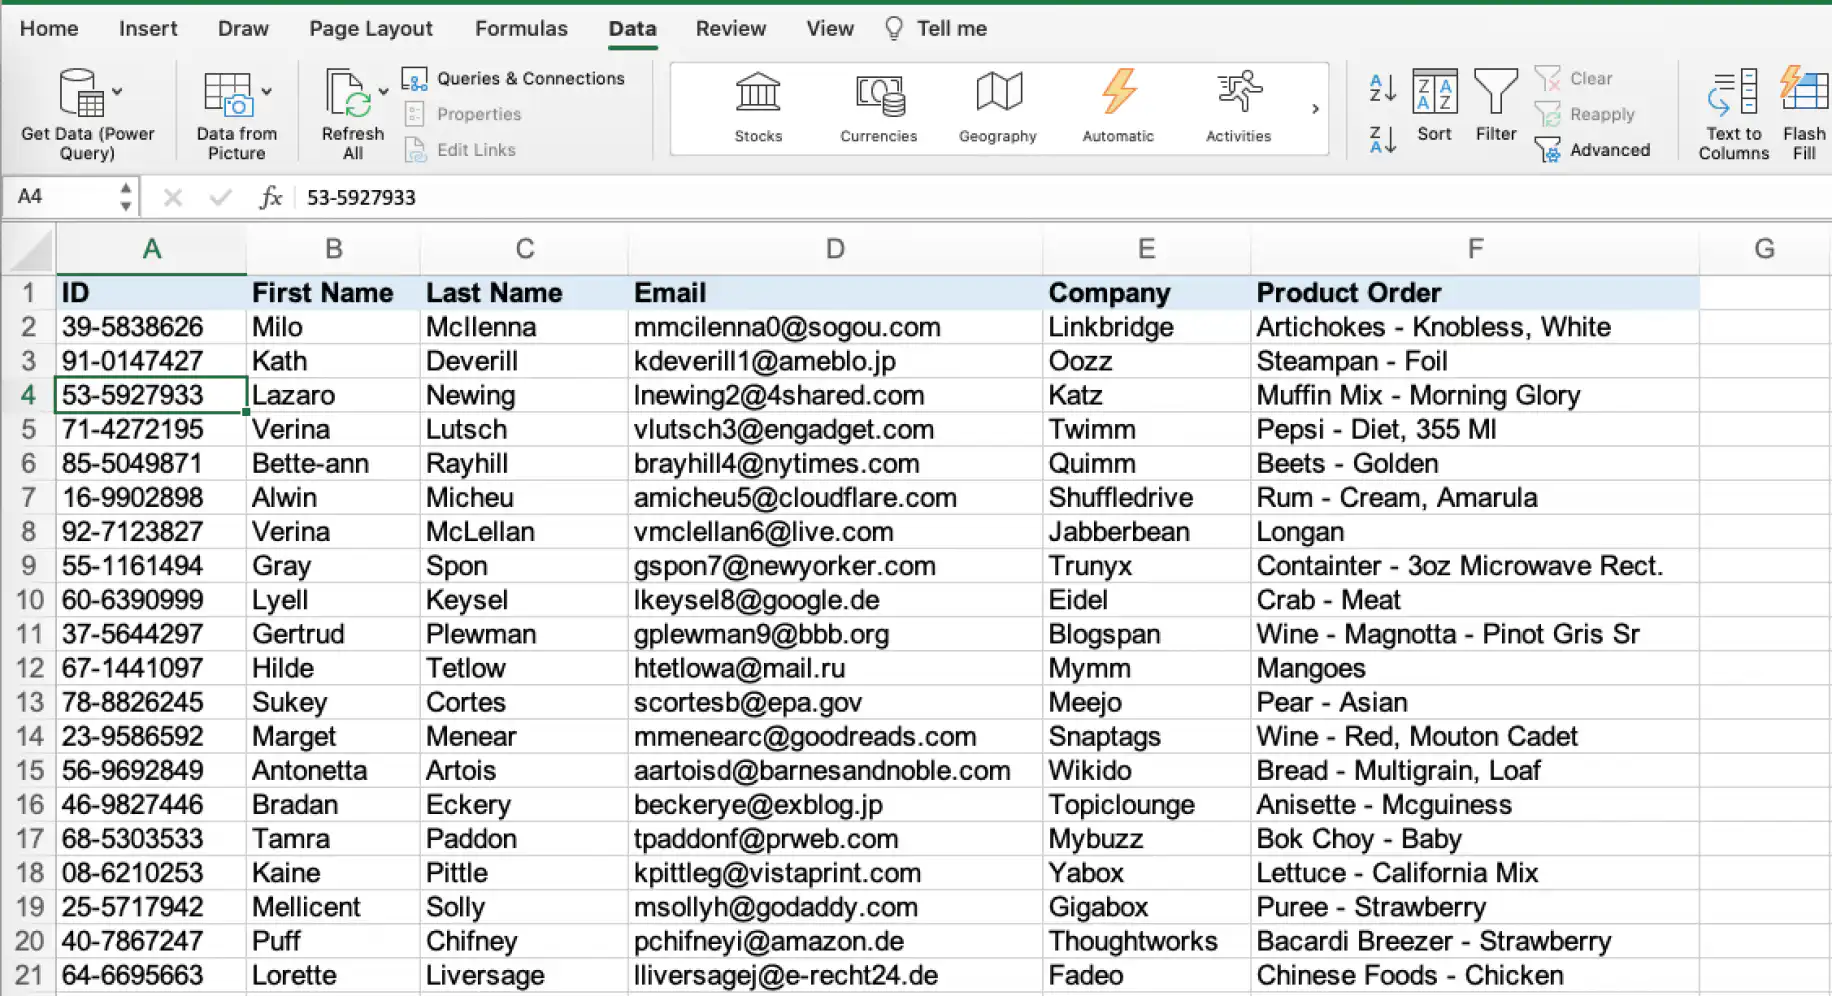Open the insert function fx button
Screen dimensions: 1832x996
[270, 197]
